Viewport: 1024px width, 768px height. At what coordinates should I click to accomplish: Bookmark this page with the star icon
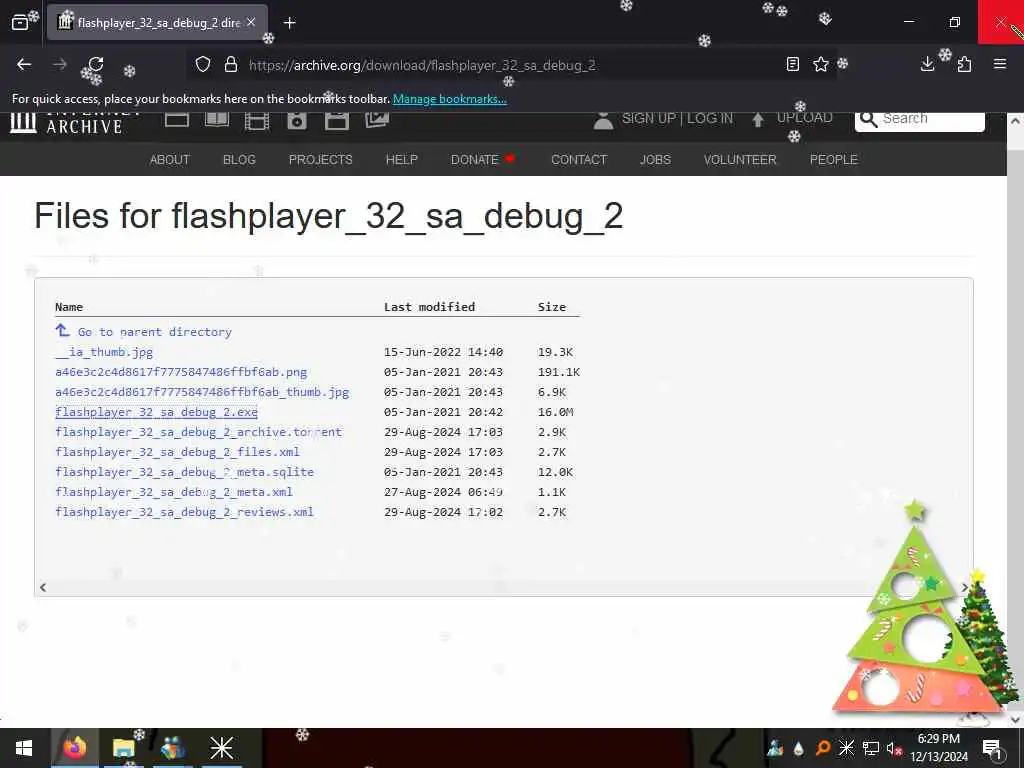821,64
